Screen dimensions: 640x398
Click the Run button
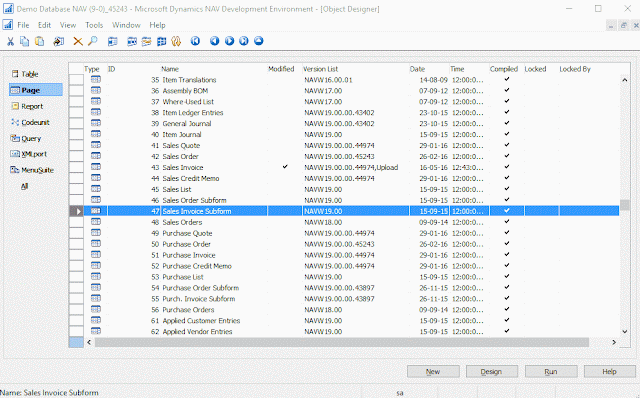[551, 371]
